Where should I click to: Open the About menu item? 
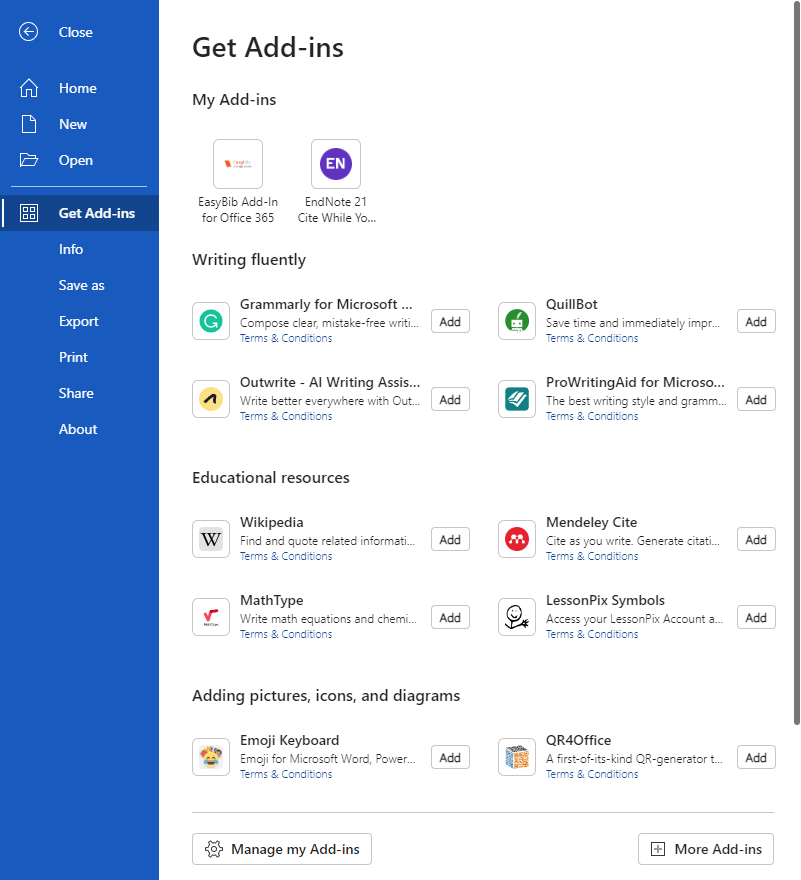79,429
